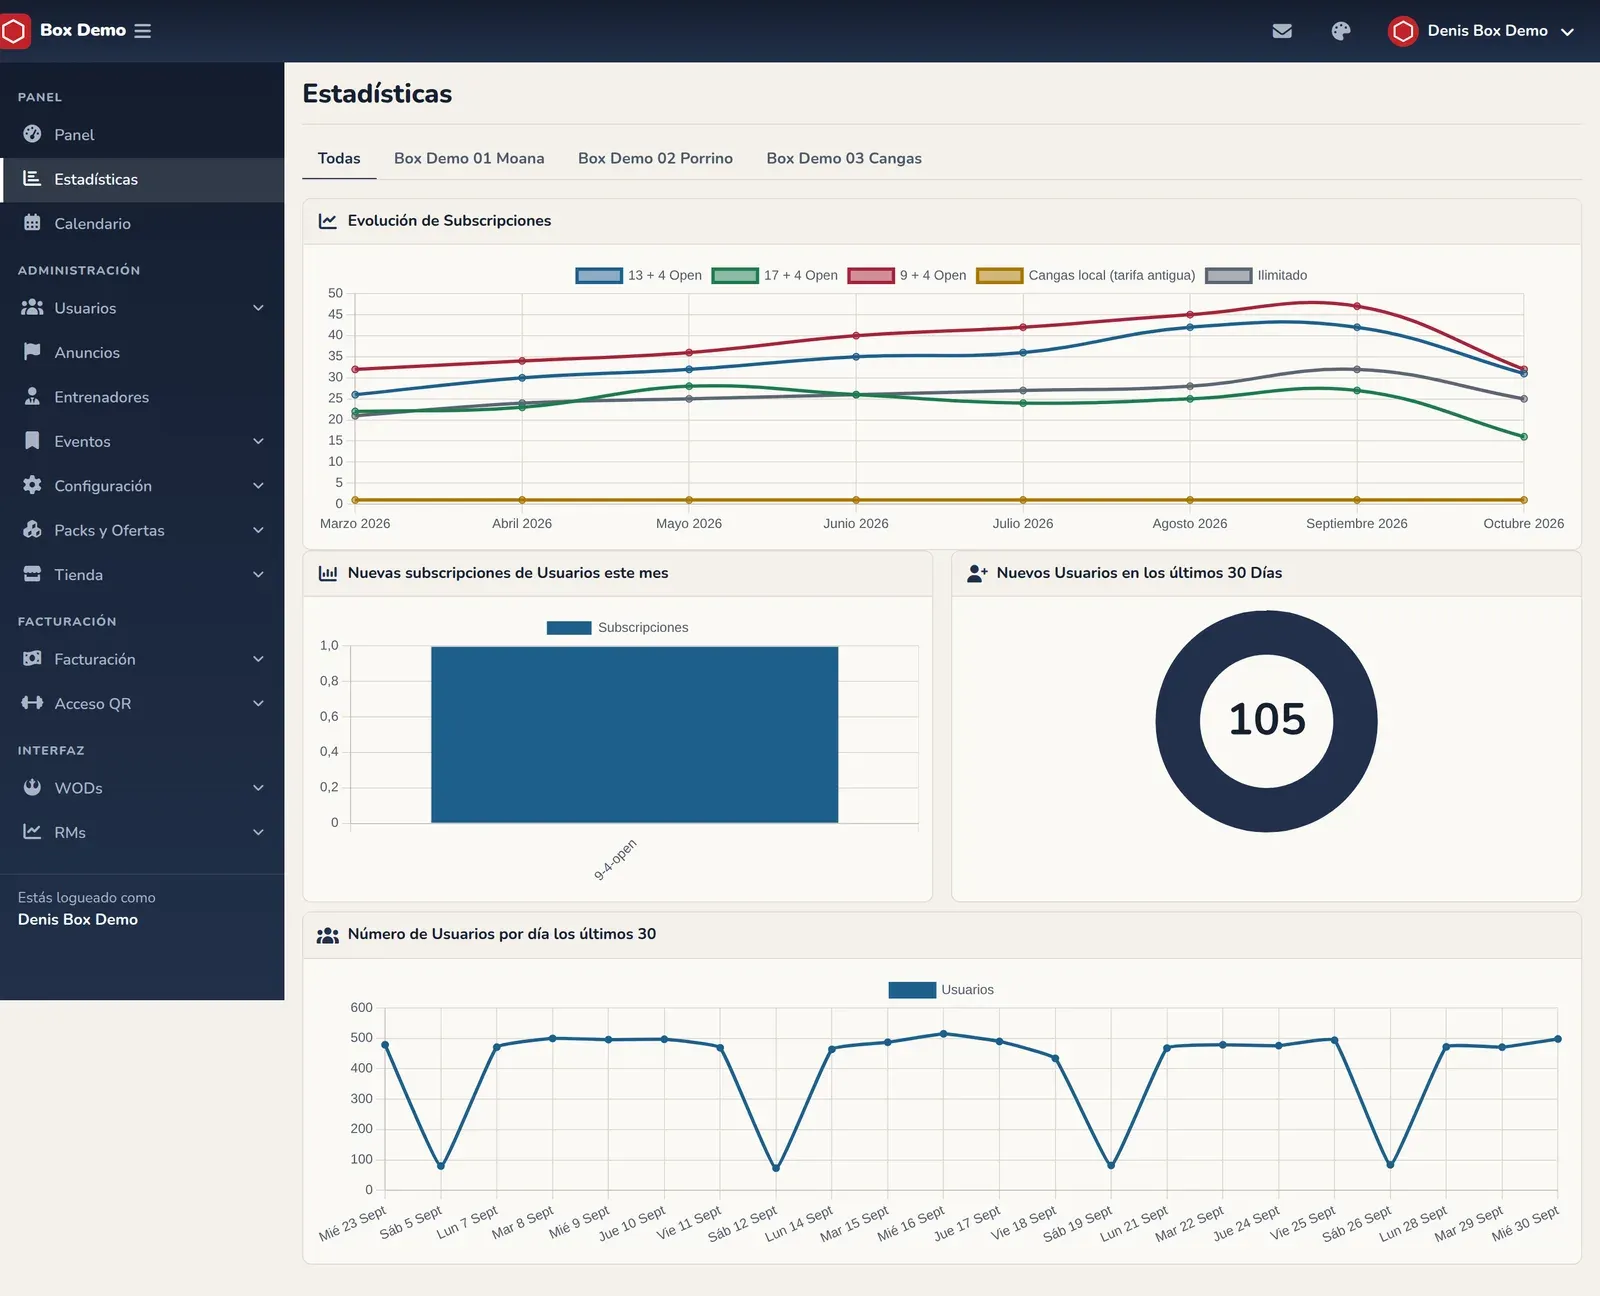Open the Denis Box Demo user dropdown arrow

pos(1567,32)
